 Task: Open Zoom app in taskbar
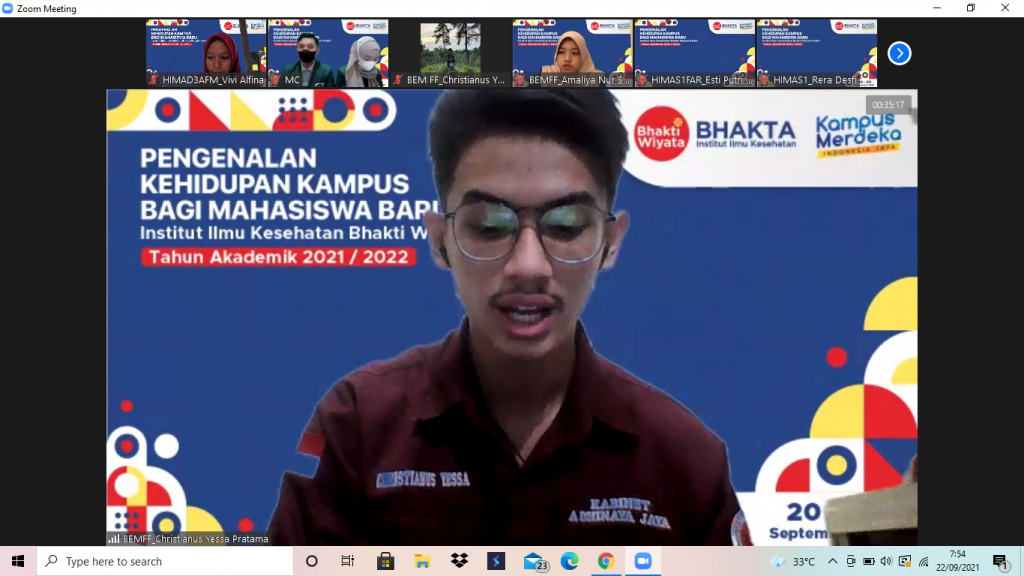coord(643,561)
